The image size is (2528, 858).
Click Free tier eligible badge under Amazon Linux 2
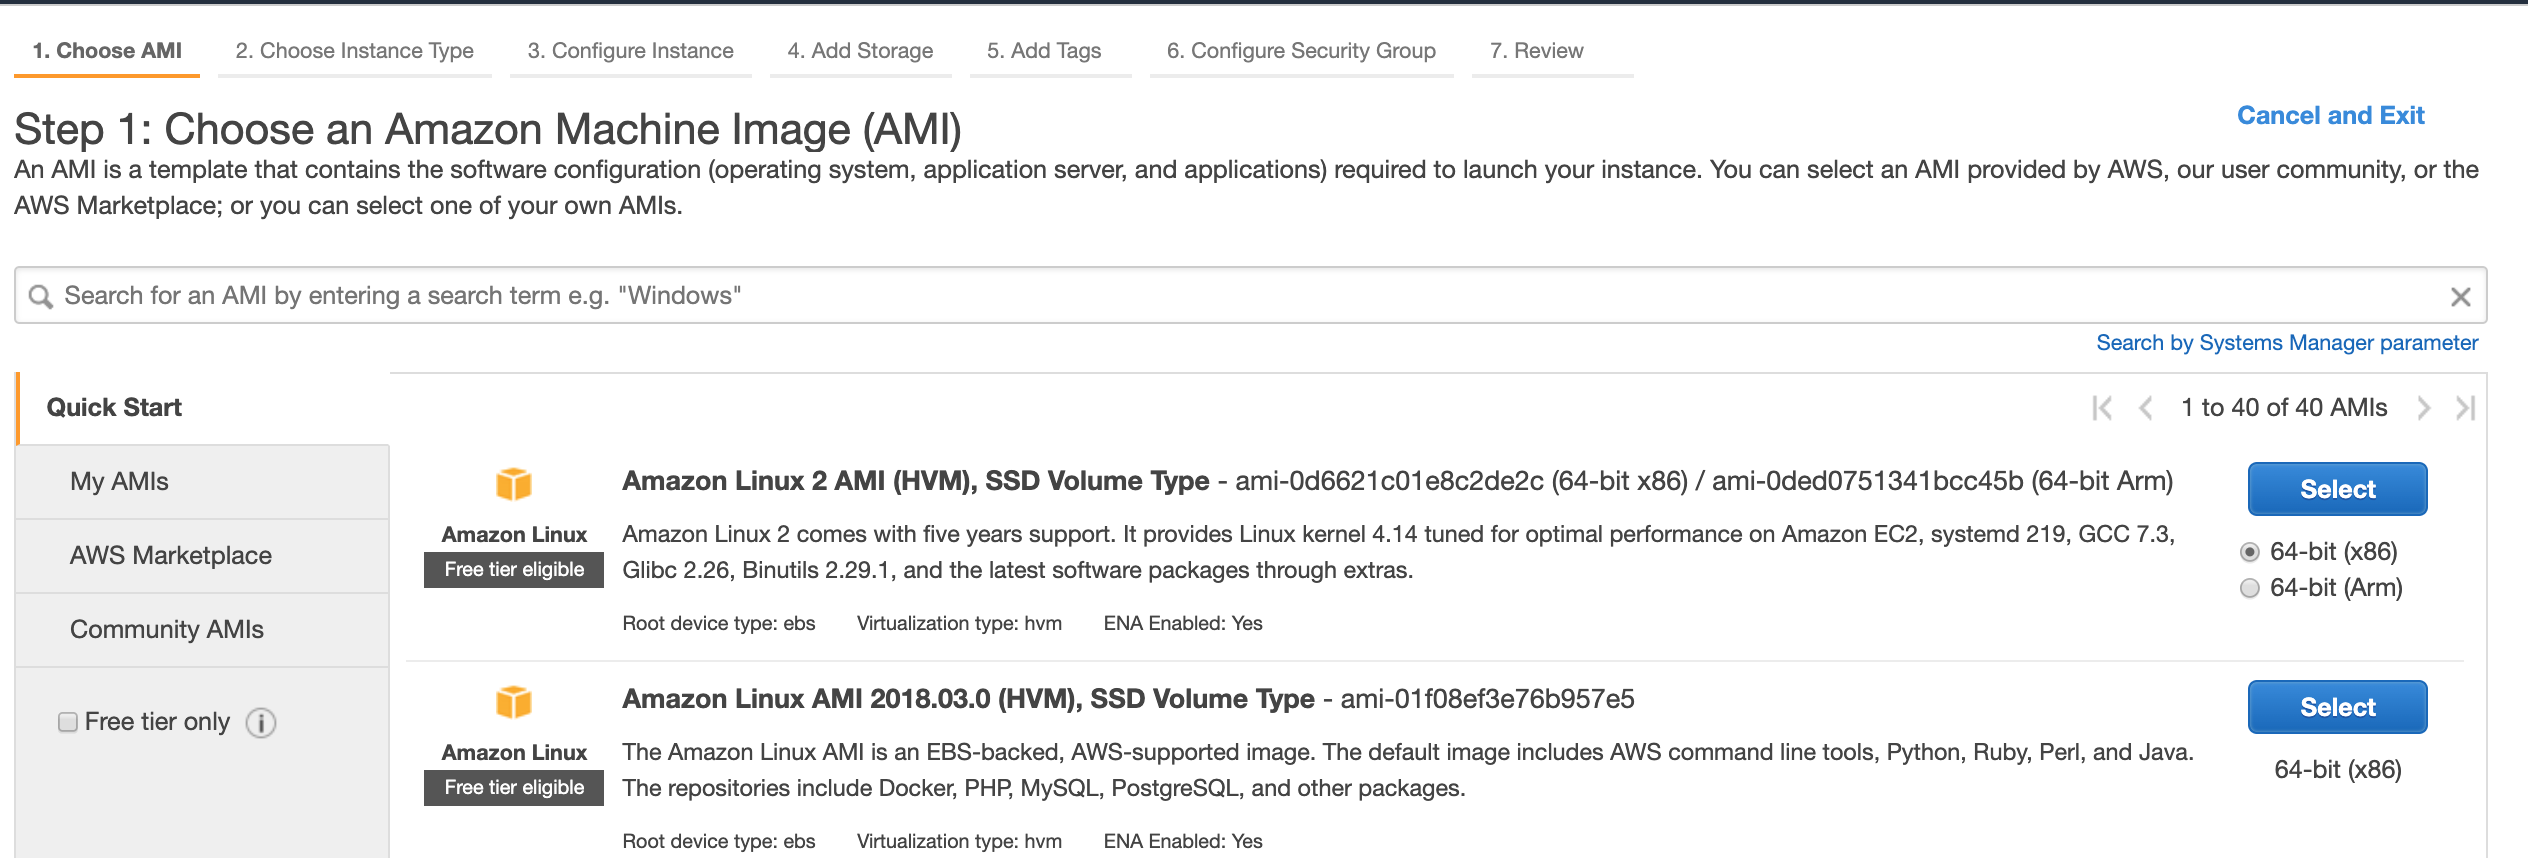(514, 570)
